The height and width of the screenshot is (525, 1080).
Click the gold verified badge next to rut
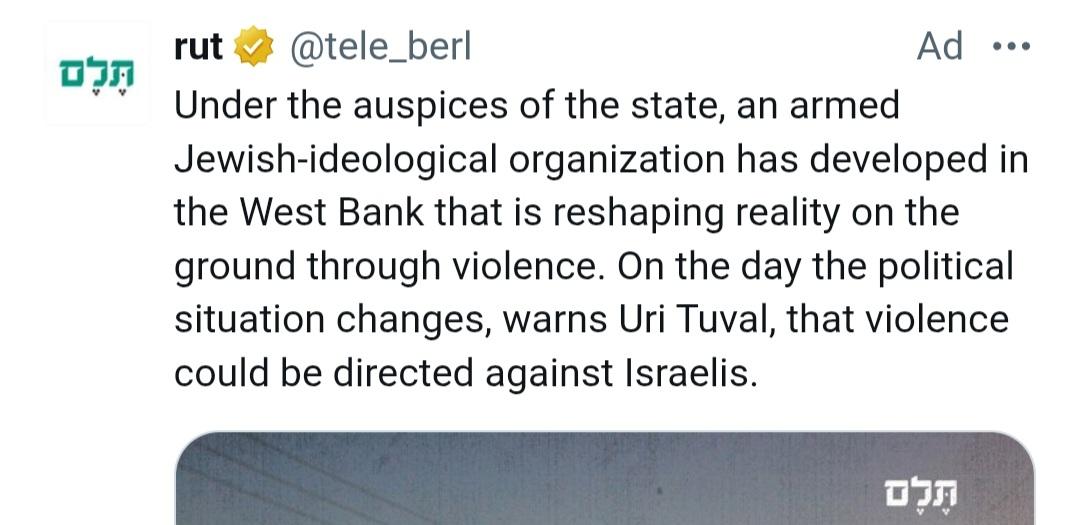253,46
